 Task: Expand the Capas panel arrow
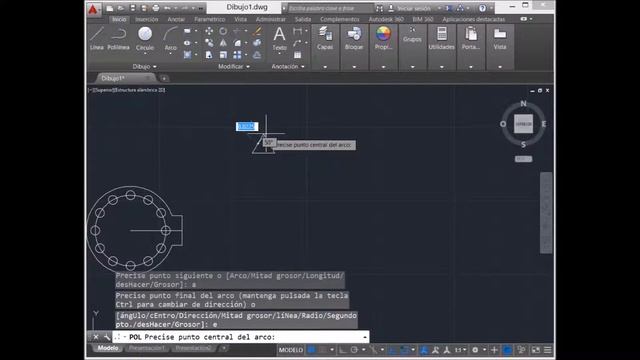tap(325, 67)
